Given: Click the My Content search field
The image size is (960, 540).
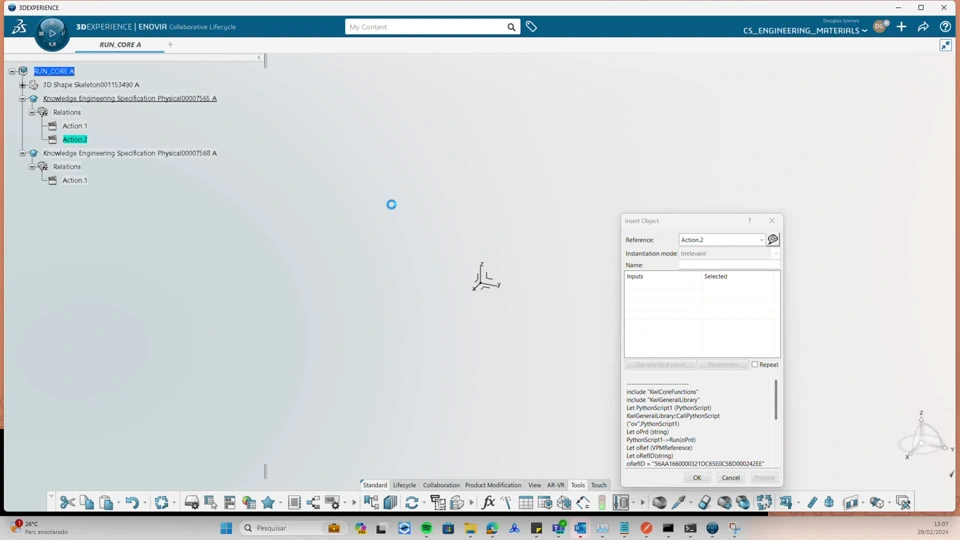Looking at the screenshot, I should [425, 27].
